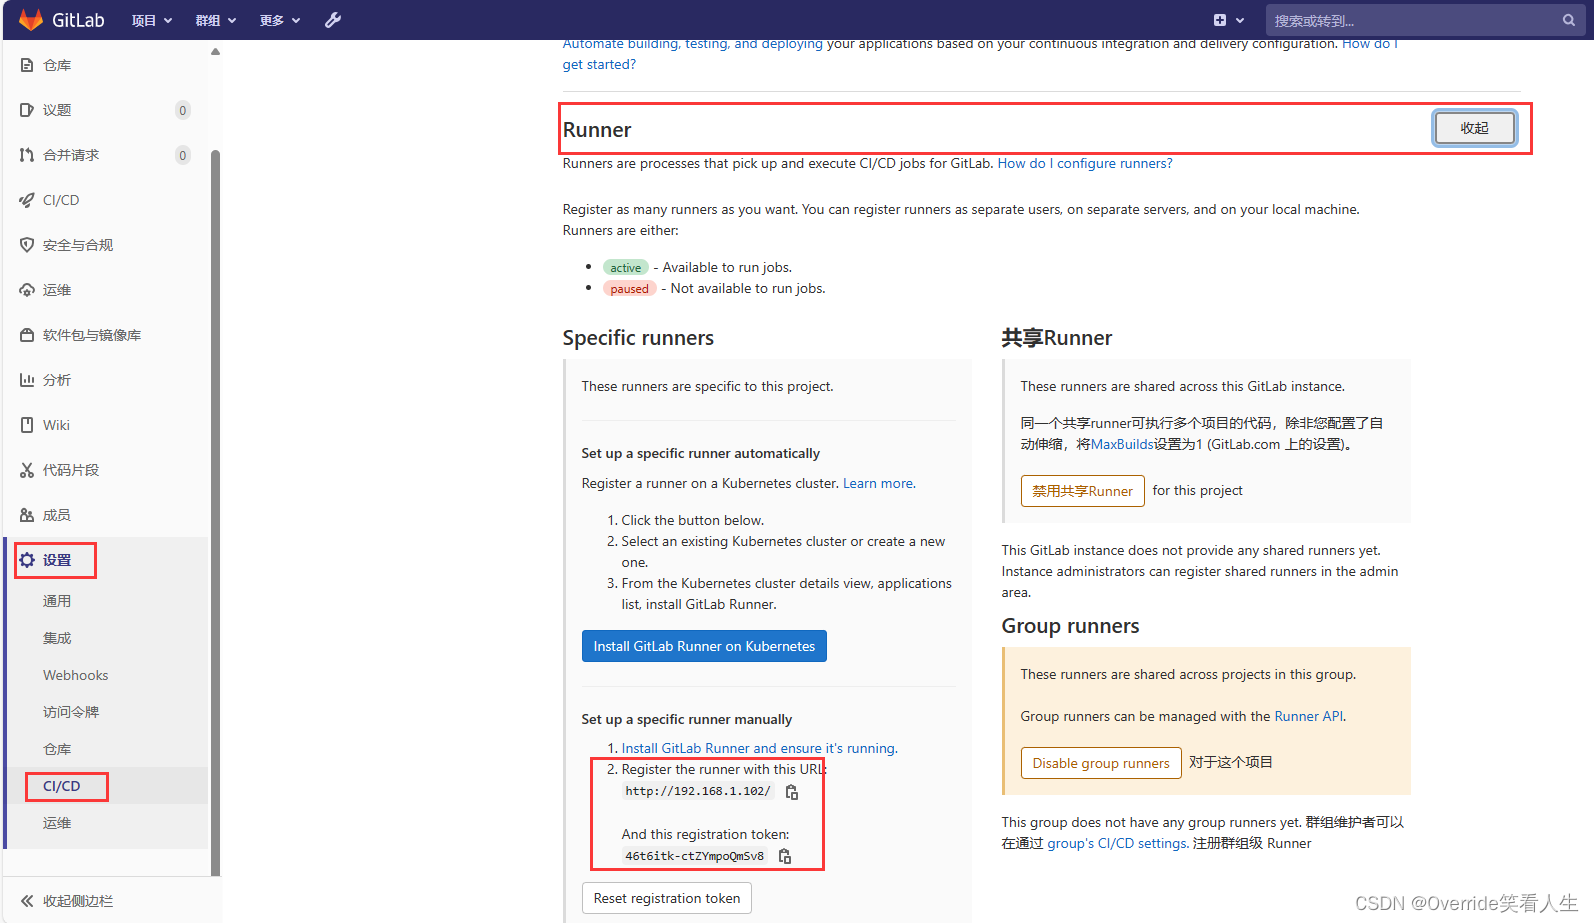Copy the runner URL with clipboard icon
The image size is (1594, 923).
(791, 792)
